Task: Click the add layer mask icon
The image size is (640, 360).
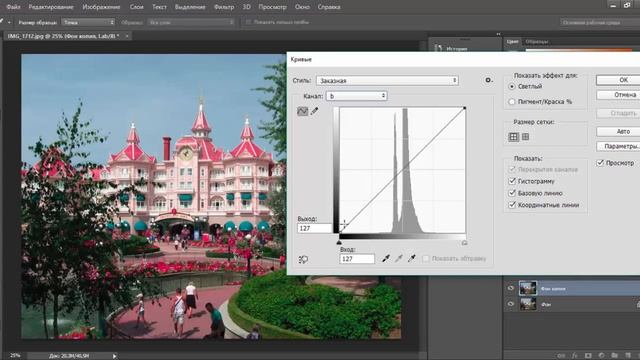Action: pyautogui.click(x=588, y=356)
